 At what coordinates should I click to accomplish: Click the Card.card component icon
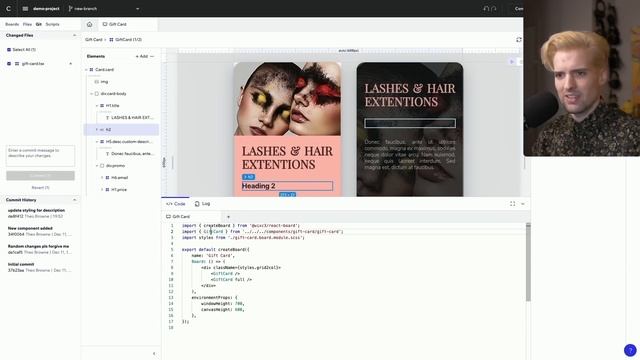coord(91,70)
